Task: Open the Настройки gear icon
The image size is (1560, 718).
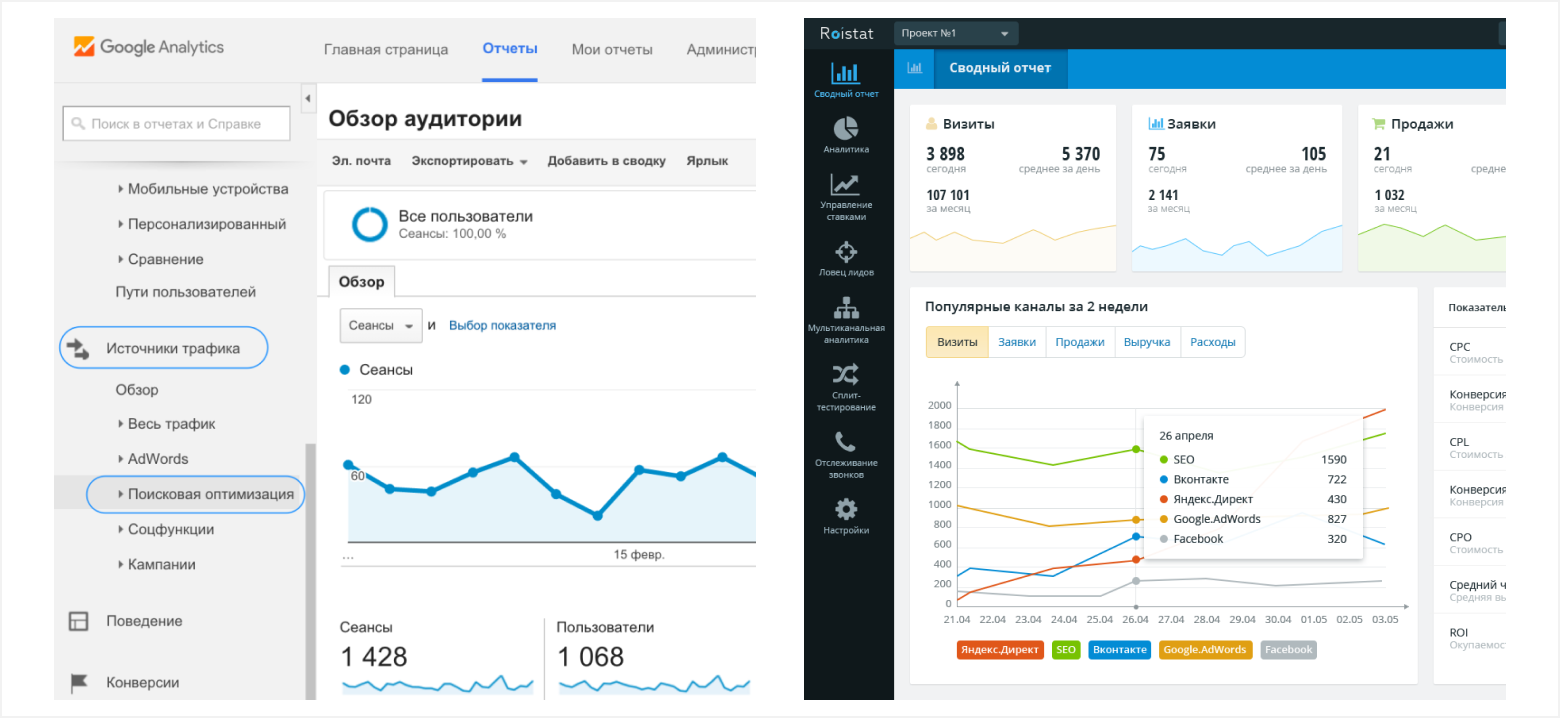Action: 846,509
